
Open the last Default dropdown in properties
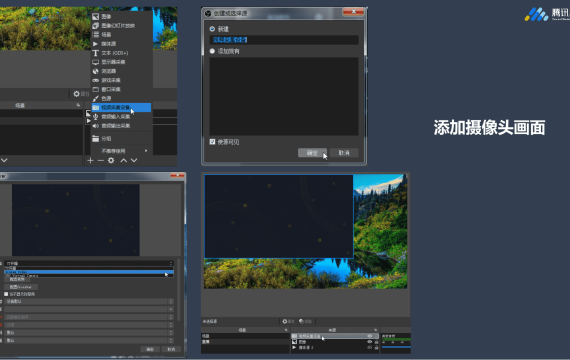(x=89, y=340)
